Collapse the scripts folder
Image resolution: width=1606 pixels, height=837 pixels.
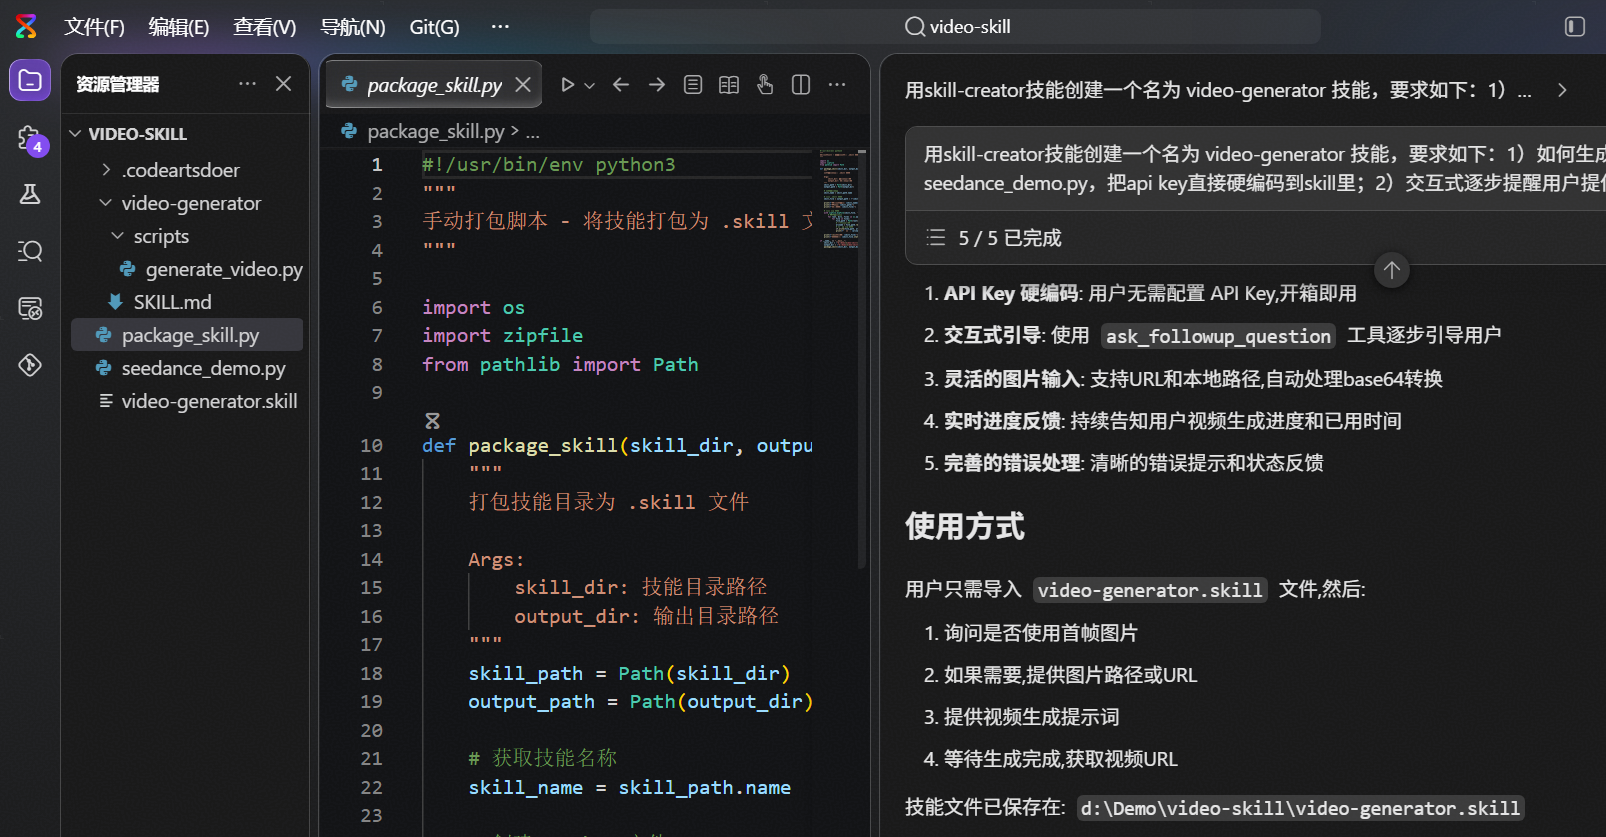pyautogui.click(x=118, y=236)
